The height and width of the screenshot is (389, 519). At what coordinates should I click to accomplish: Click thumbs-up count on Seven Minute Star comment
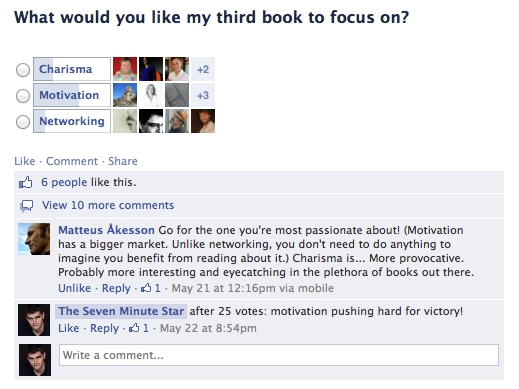coord(139,328)
